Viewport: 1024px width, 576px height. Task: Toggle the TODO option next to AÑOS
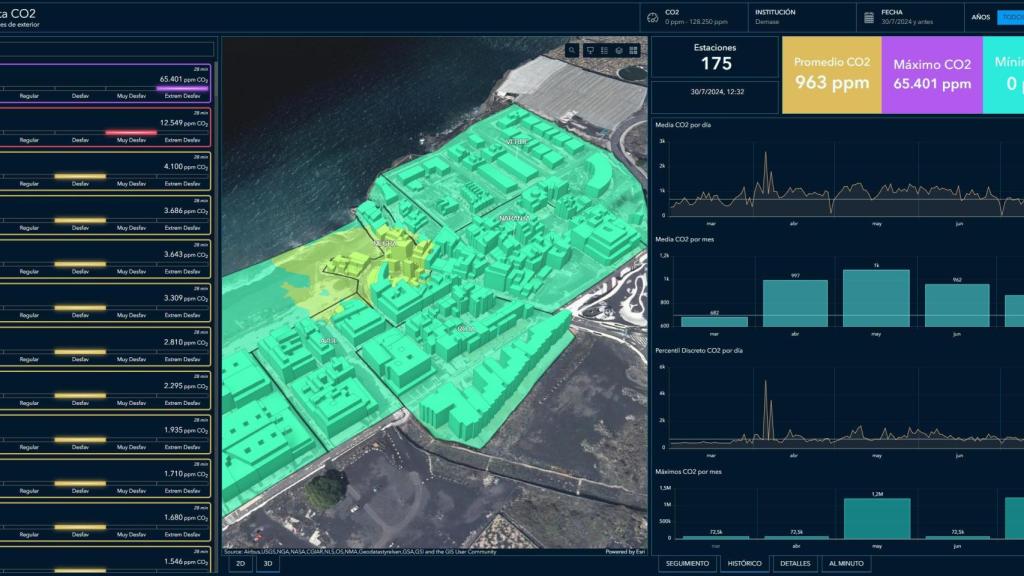pyautogui.click(x=1011, y=15)
